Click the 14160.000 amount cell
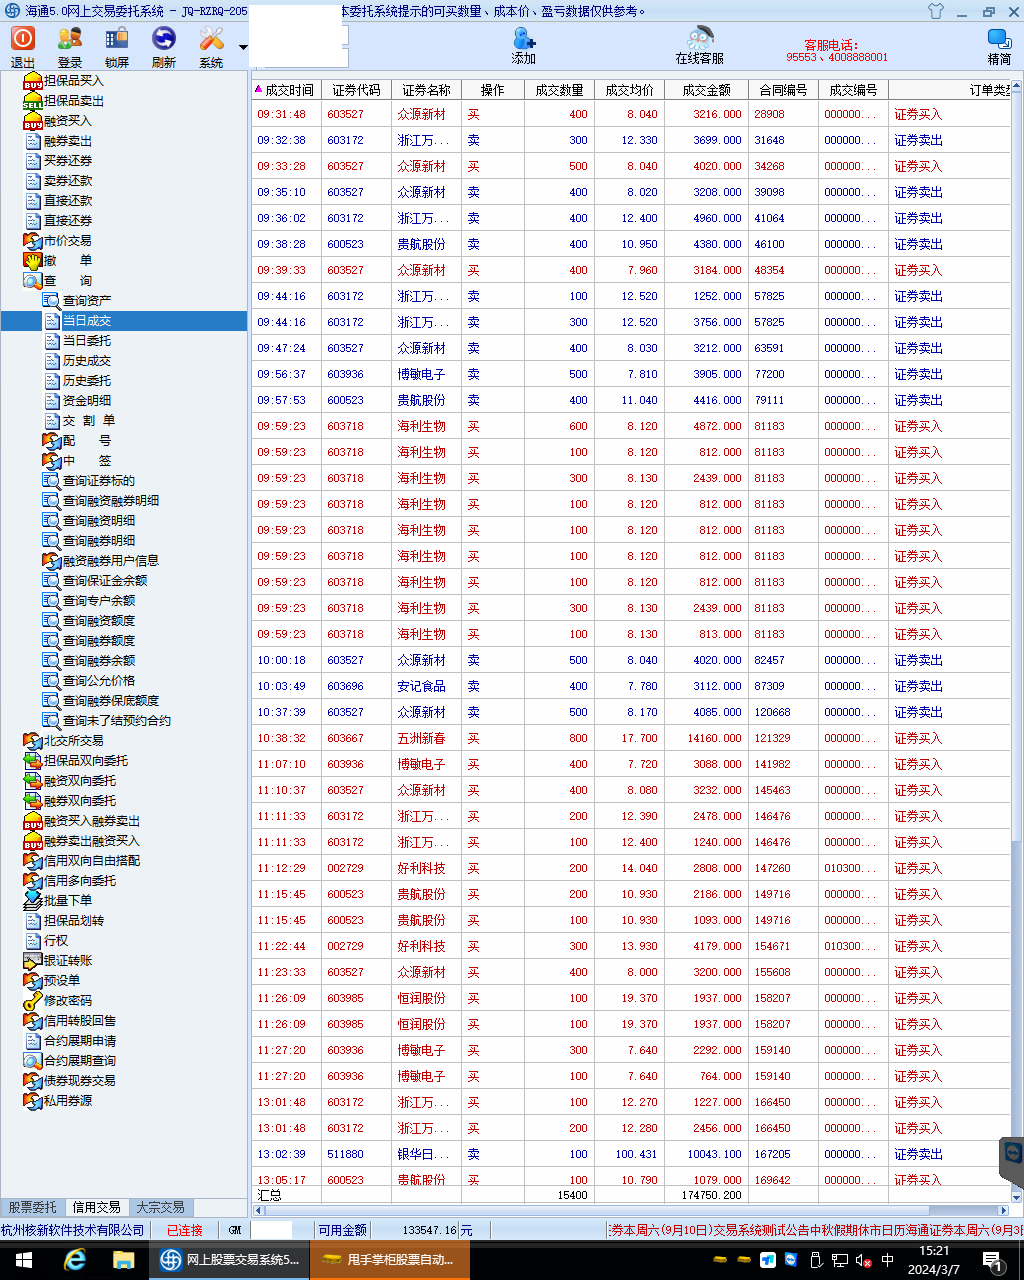The height and width of the screenshot is (1280, 1024). pyautogui.click(x=706, y=738)
